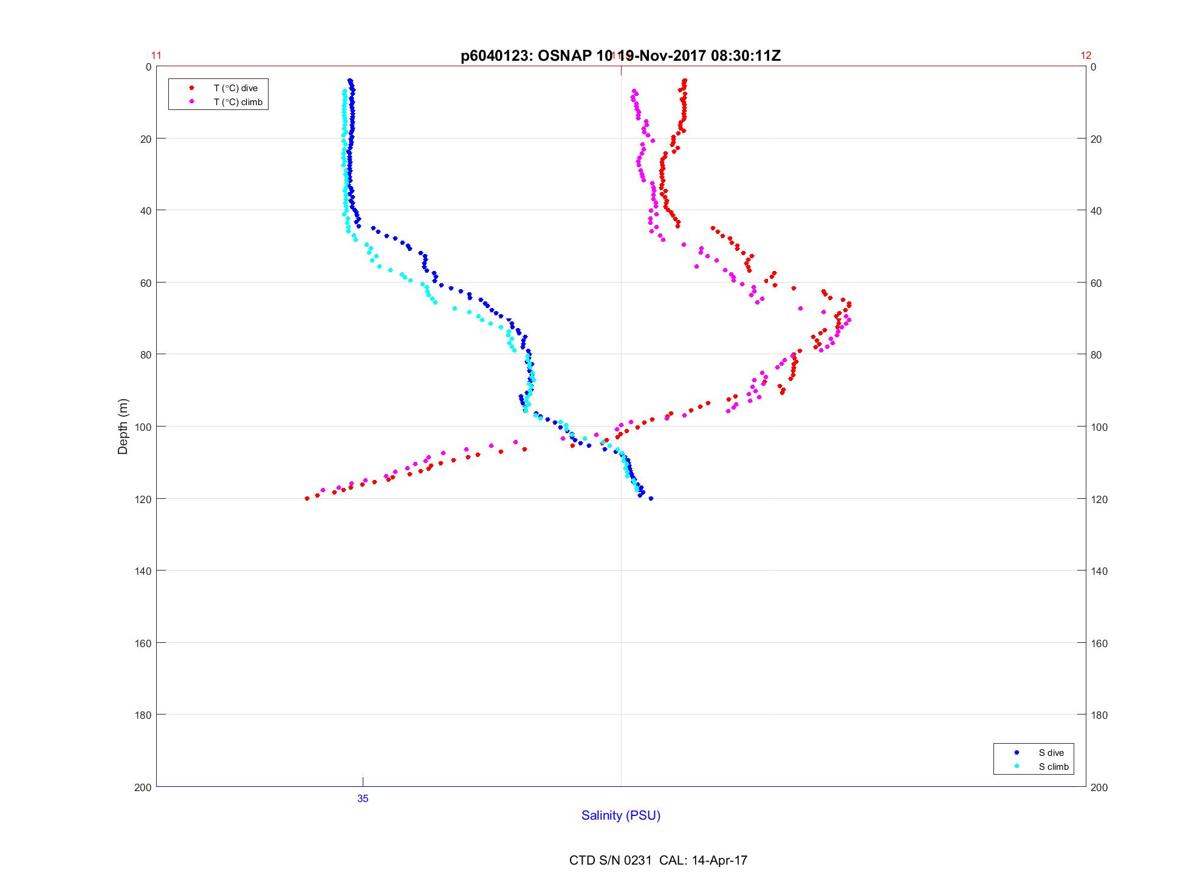This screenshot has width=1200, height=885.
Task: Click the '0' tick on the left depth axis
Action: click(148, 67)
